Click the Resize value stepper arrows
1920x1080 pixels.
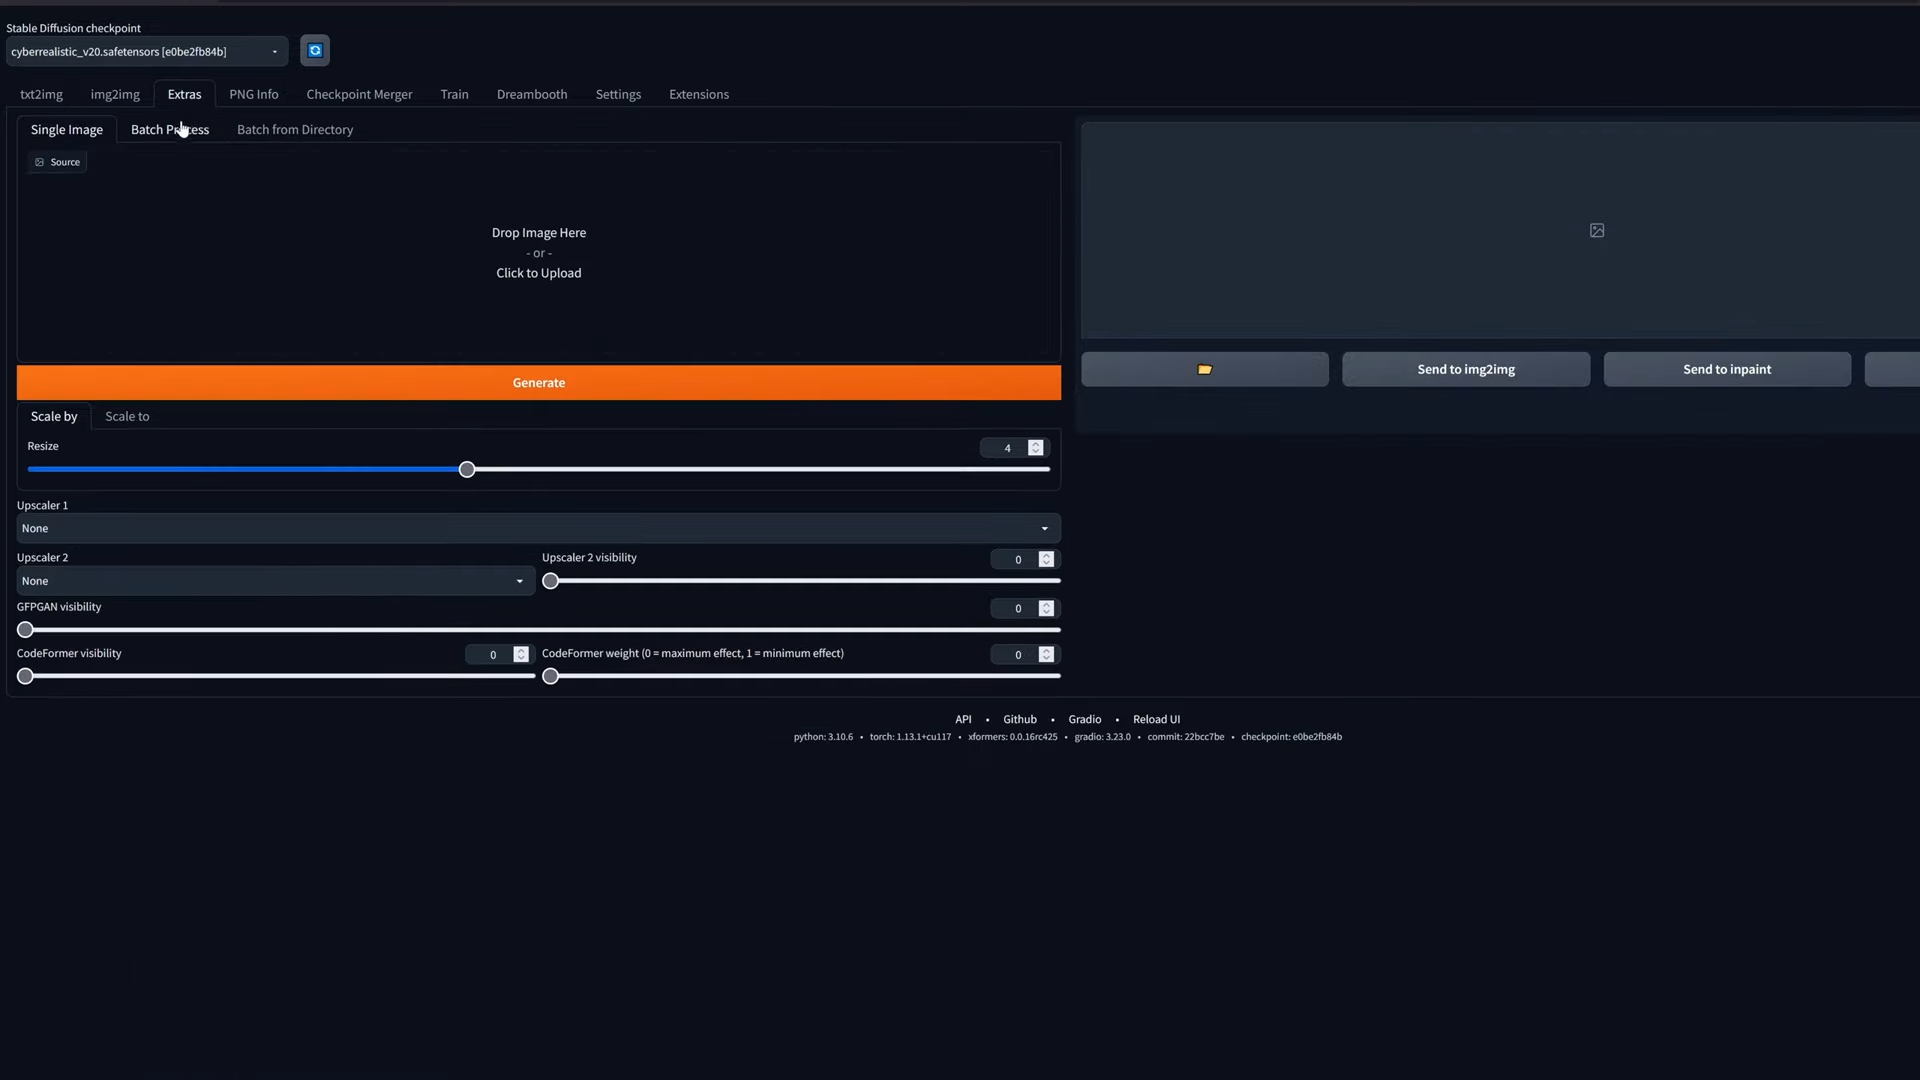(x=1036, y=448)
